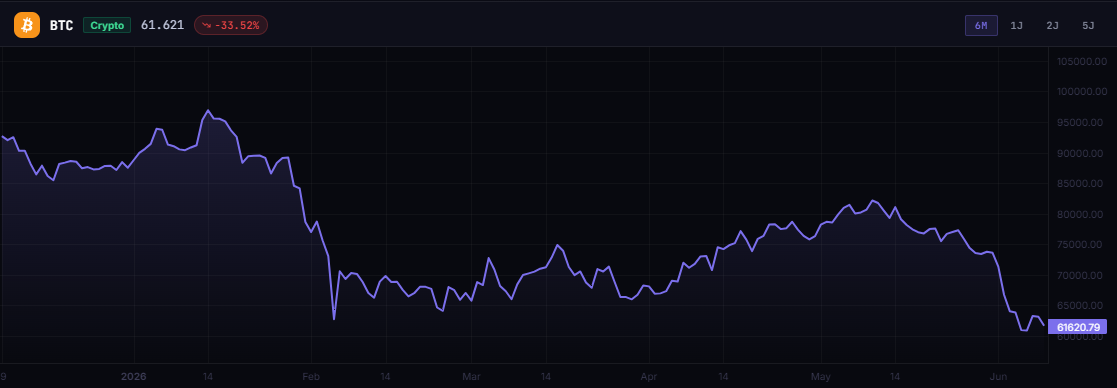
Task: Click the orange Bitcoin logo icon
Action: click(27, 25)
